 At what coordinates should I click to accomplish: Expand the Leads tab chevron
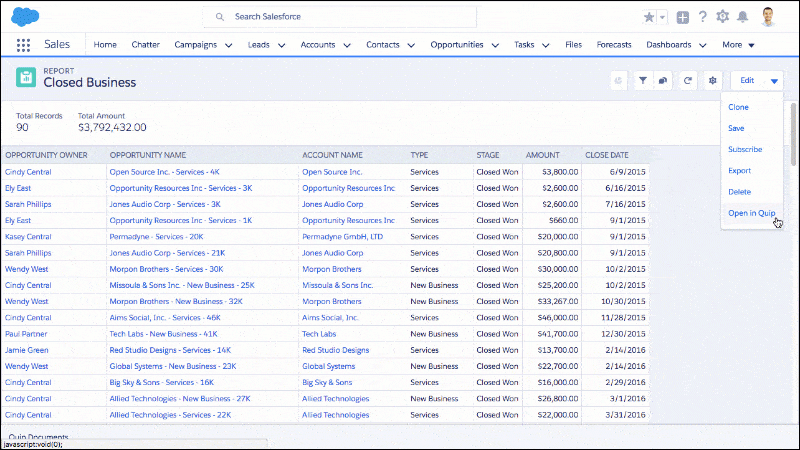click(281, 45)
